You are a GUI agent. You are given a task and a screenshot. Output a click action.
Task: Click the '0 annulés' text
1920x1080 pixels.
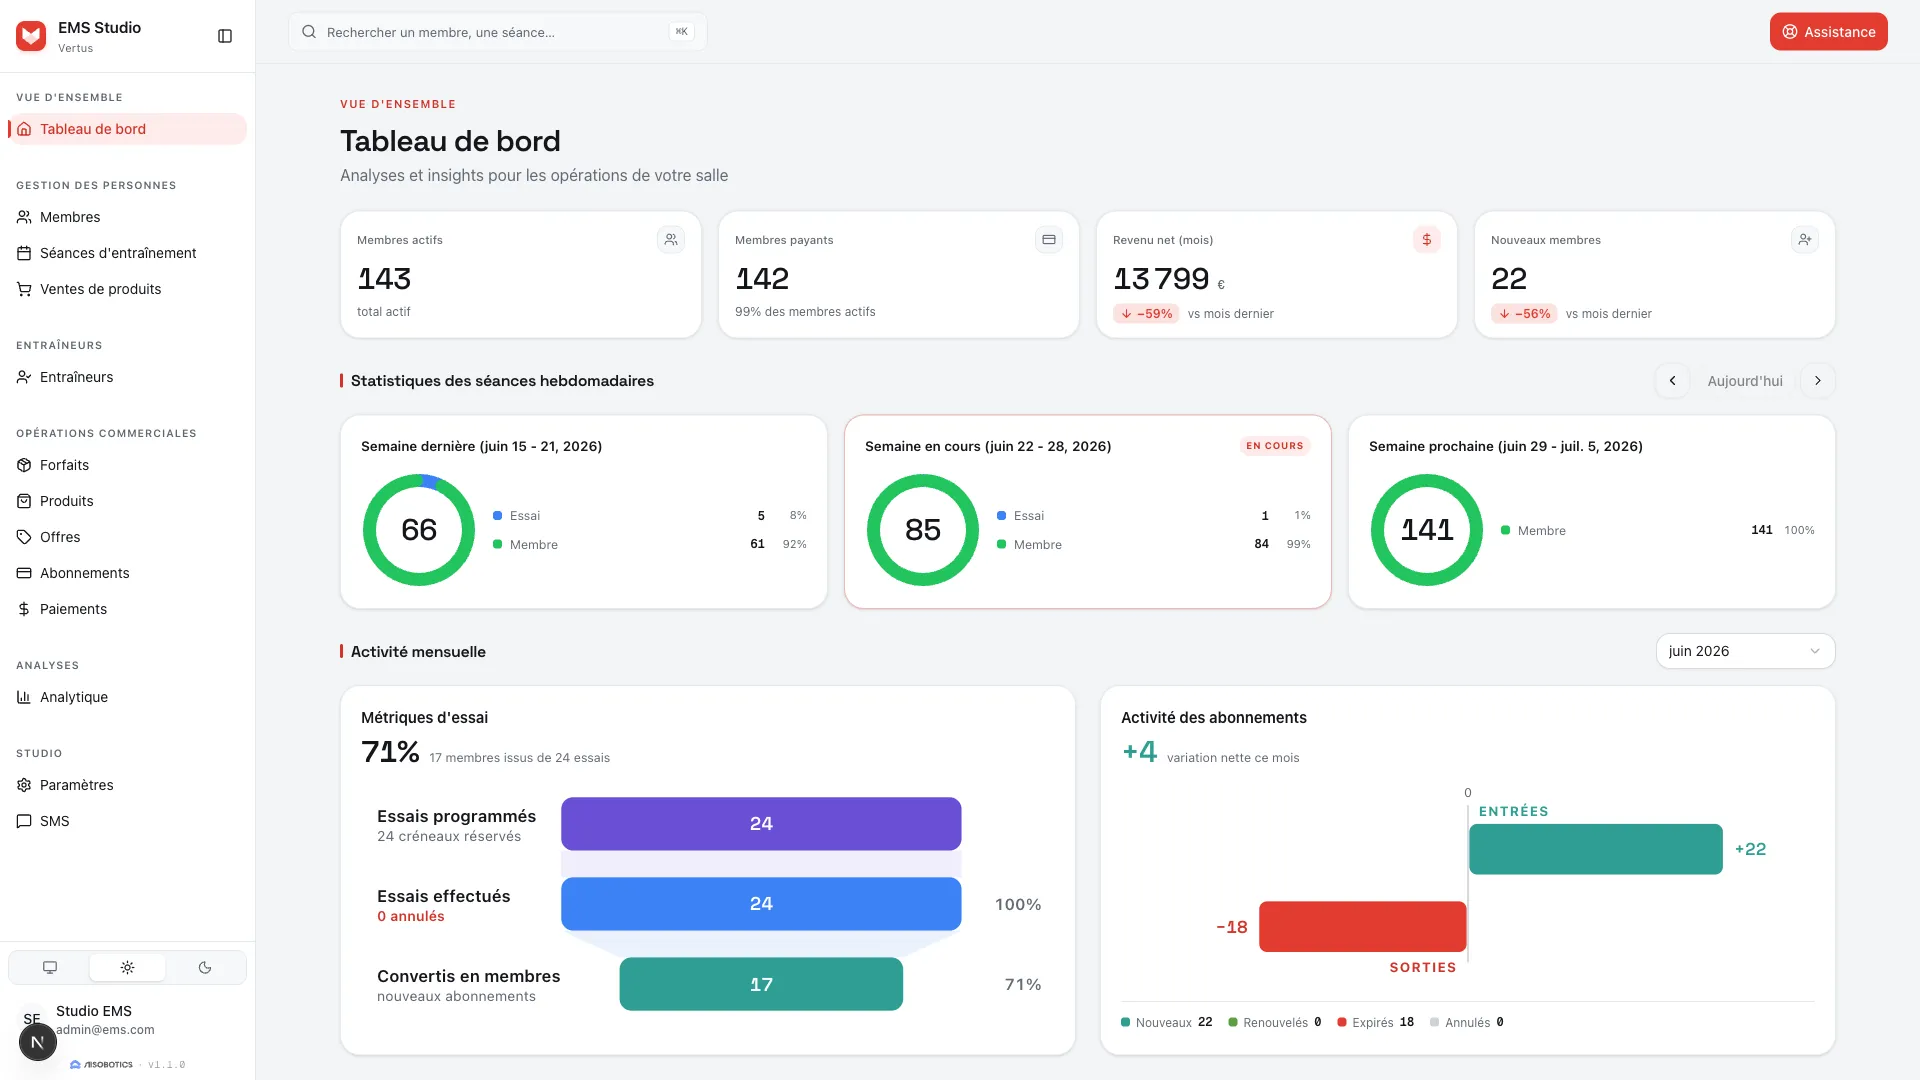[410, 917]
